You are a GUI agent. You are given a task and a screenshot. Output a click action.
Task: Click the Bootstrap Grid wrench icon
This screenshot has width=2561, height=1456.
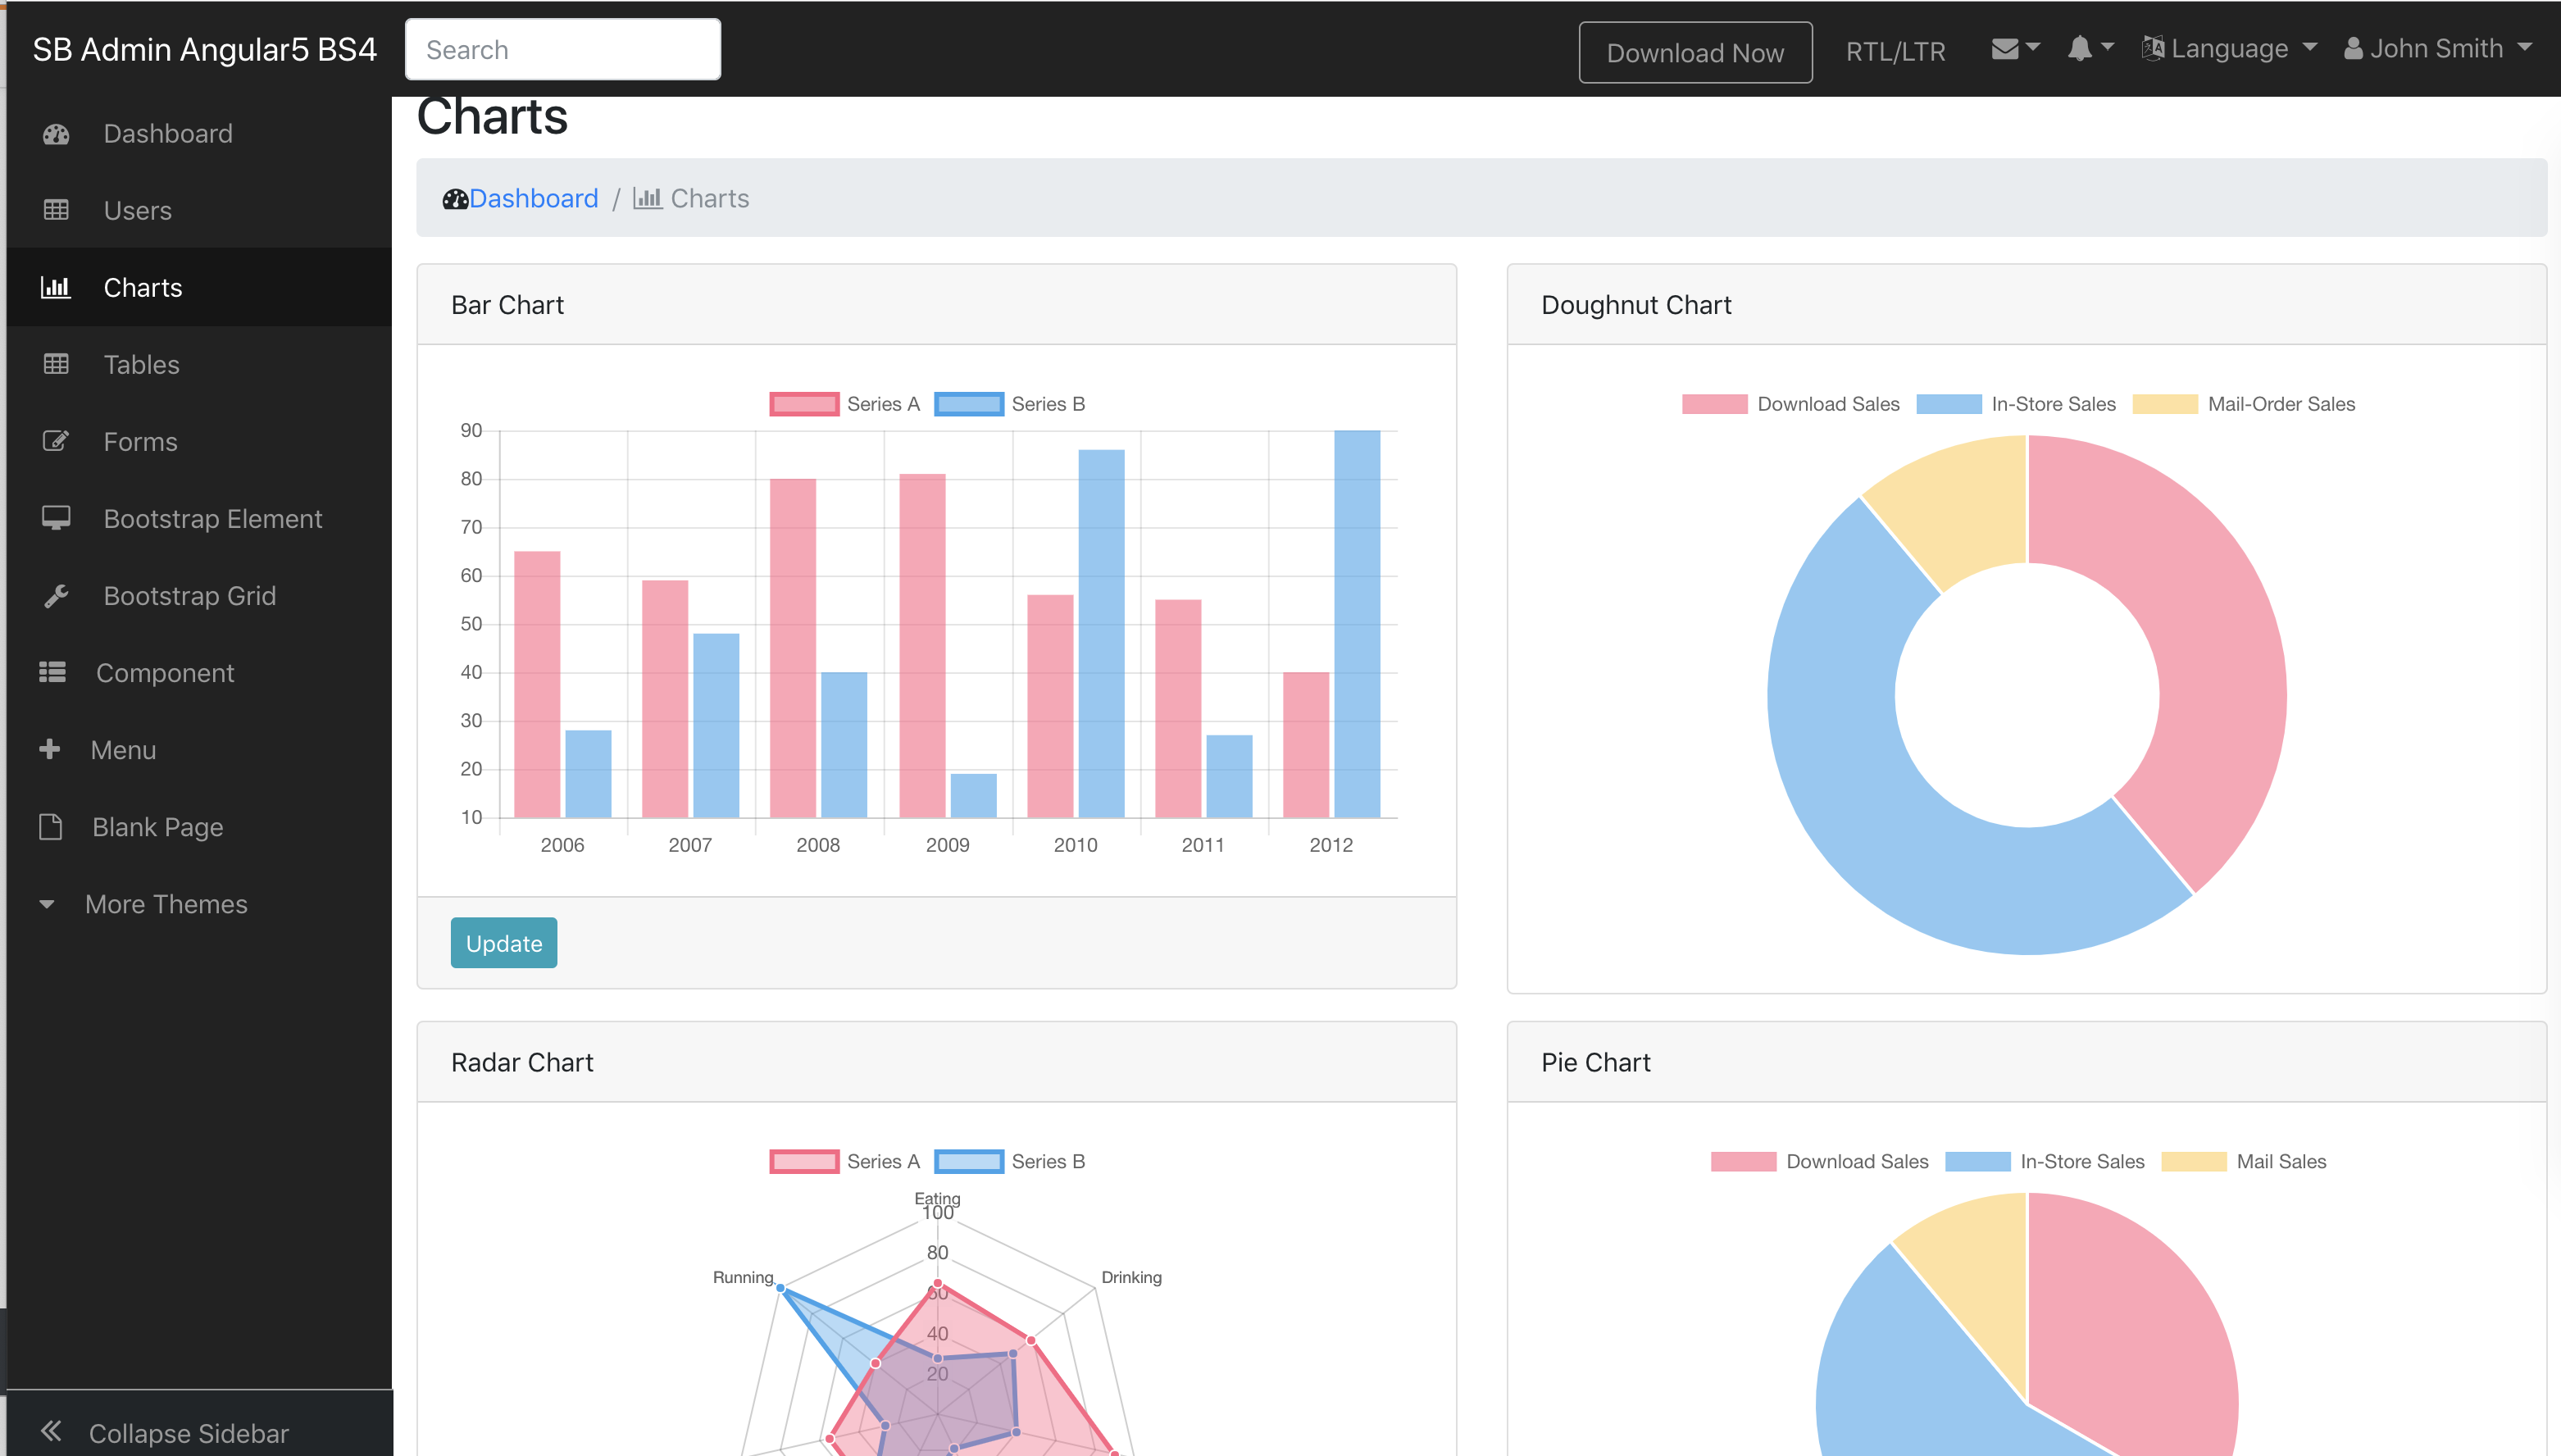pos(56,596)
